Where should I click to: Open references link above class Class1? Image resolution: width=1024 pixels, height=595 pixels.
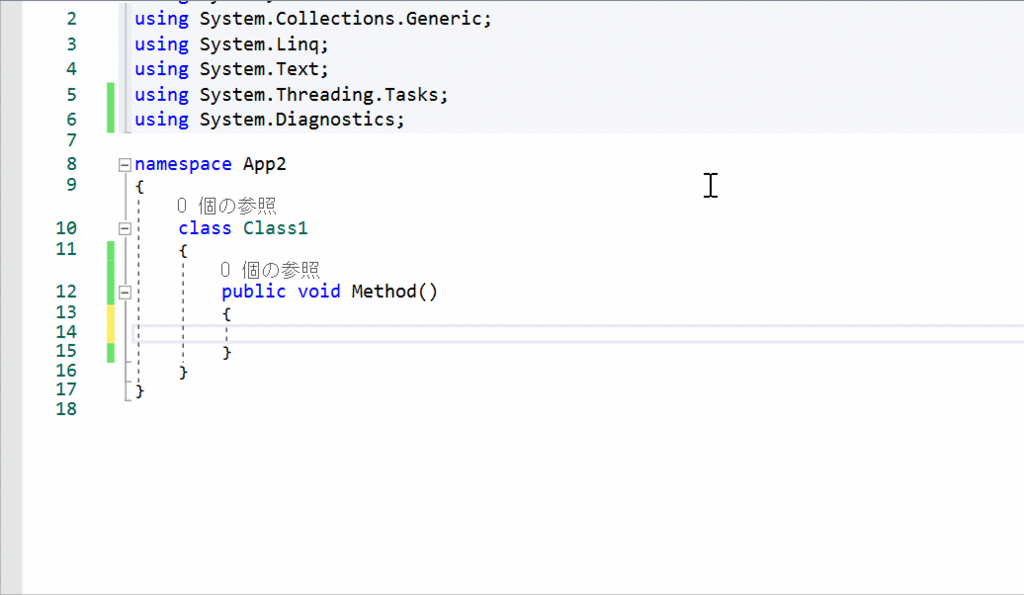(227, 206)
